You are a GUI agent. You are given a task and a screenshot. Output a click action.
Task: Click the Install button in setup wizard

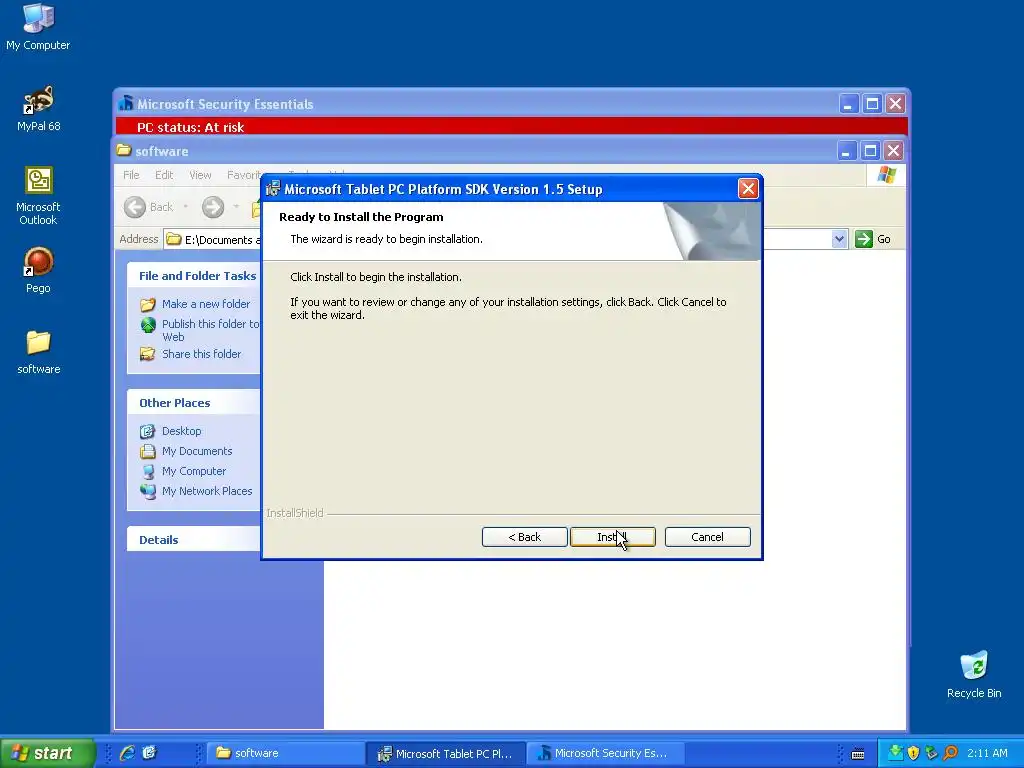[613, 537]
